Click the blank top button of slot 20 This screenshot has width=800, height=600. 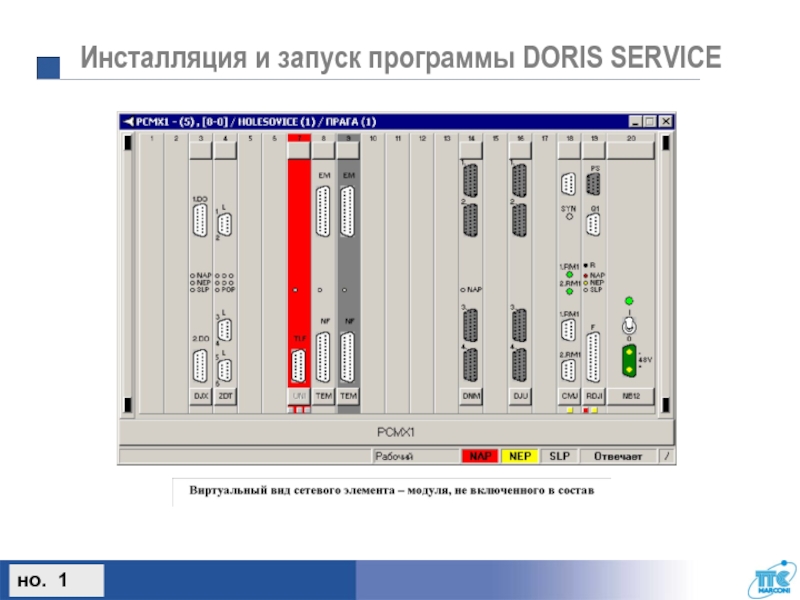coord(631,151)
